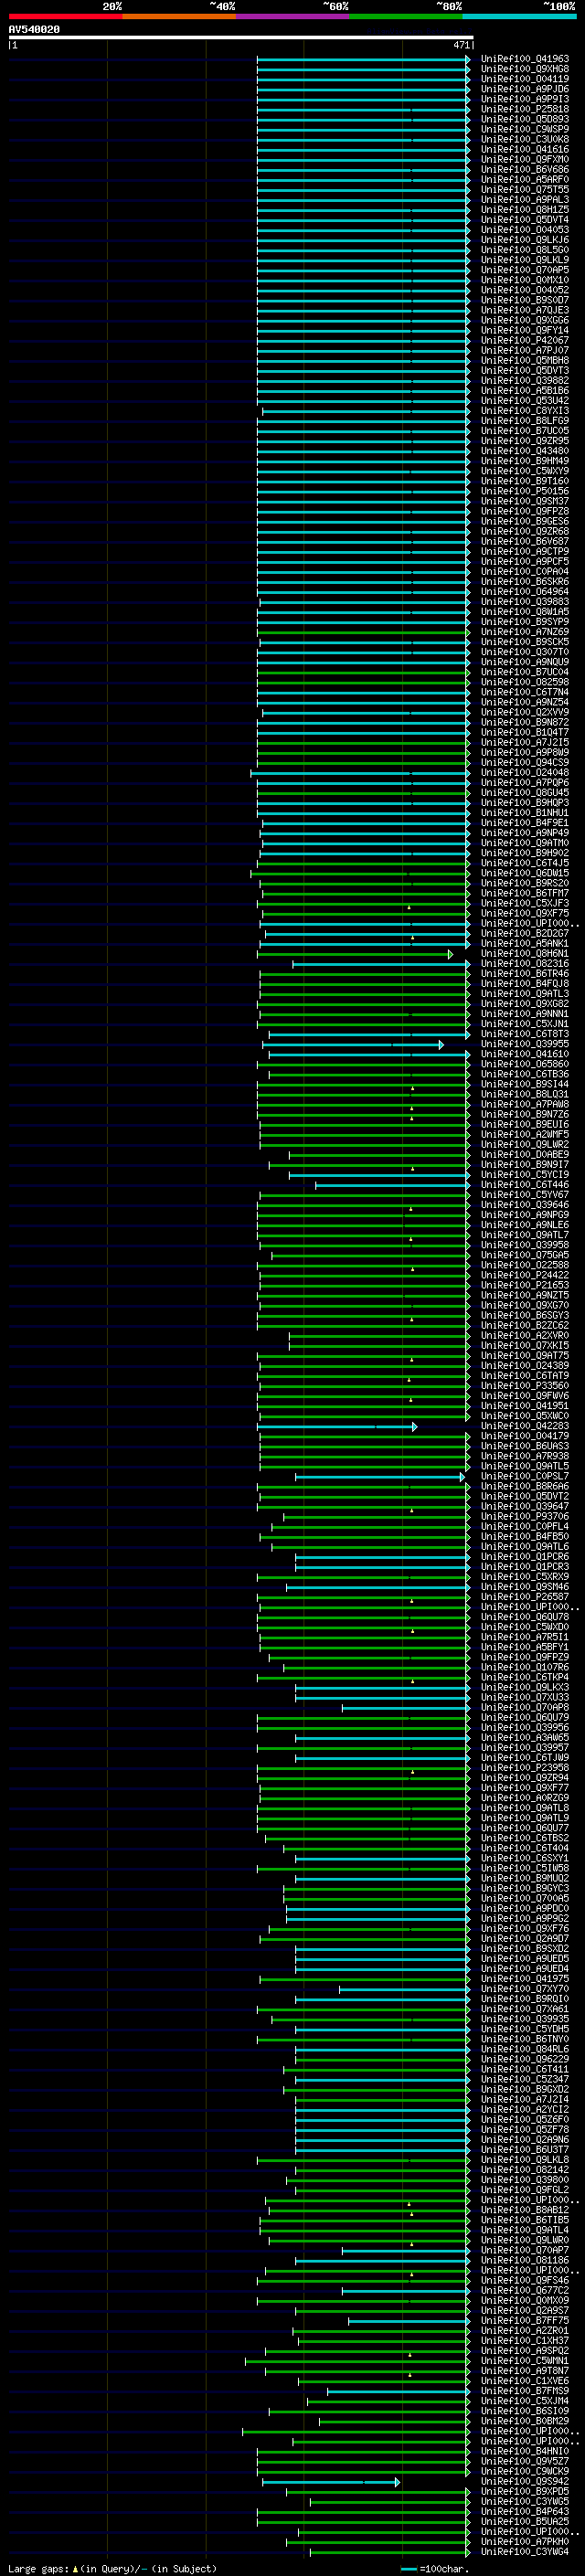585x2576 pixels.
Task: Select hit label UniRef100_Q41610
Action: (x=525, y=1054)
